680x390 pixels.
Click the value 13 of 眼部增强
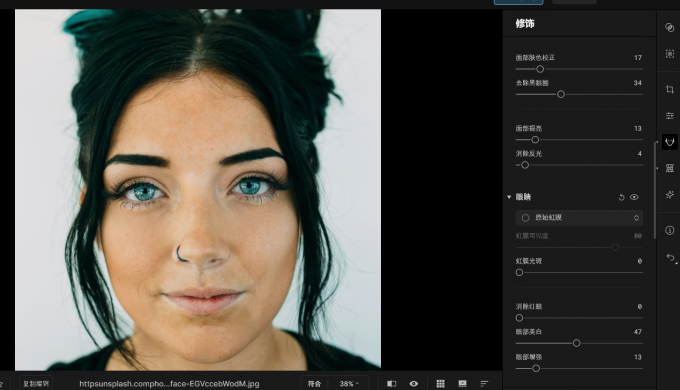(x=638, y=357)
